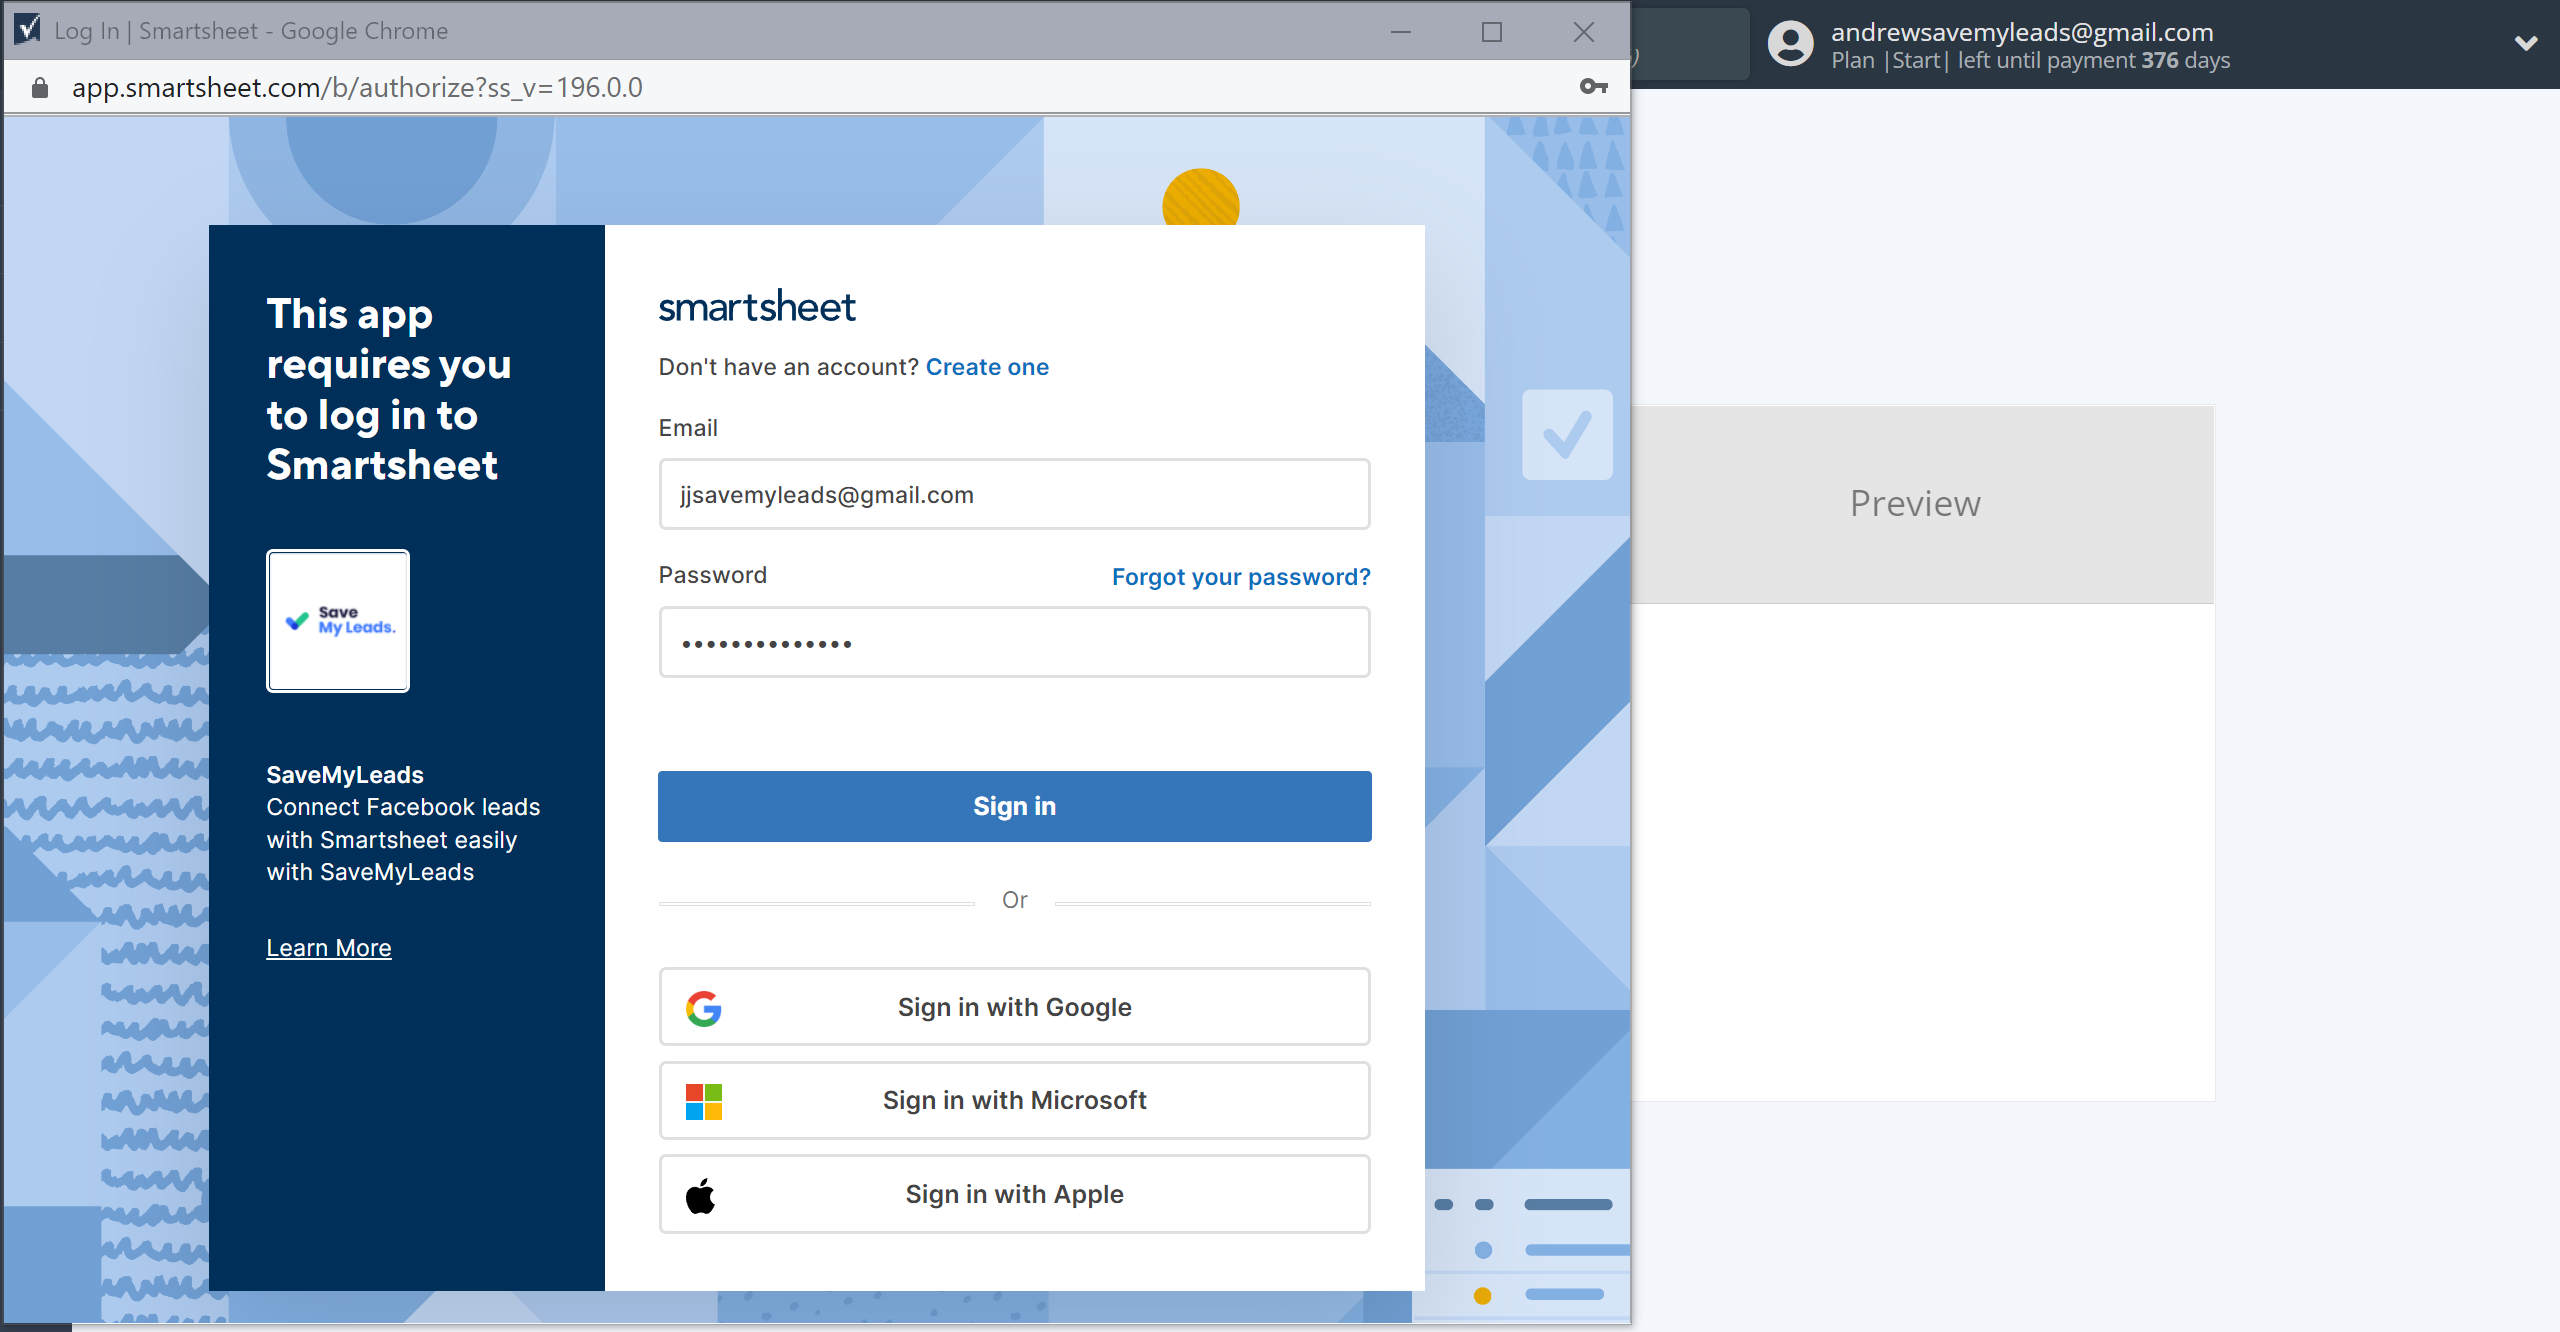Minimize the Smartsheet login window
The height and width of the screenshot is (1332, 2560).
(1401, 31)
